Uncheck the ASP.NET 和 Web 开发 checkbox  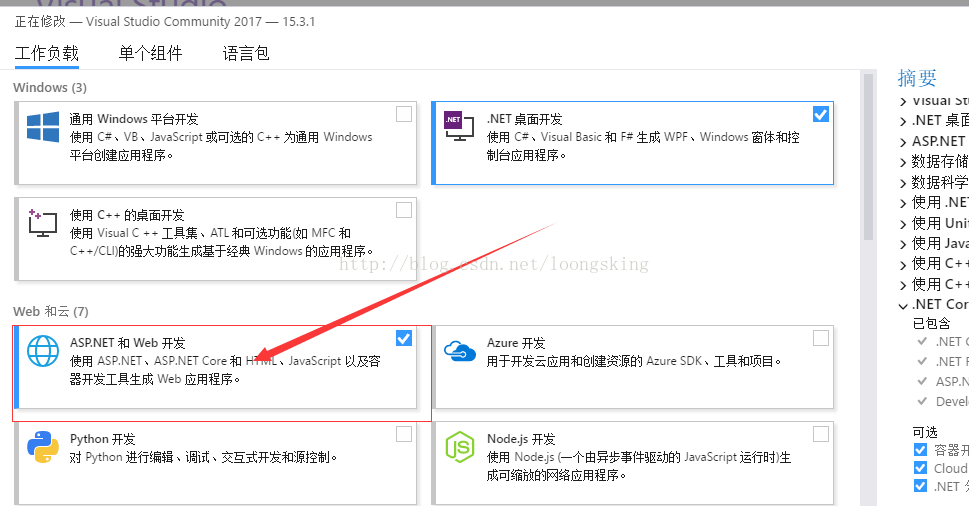pos(404,338)
